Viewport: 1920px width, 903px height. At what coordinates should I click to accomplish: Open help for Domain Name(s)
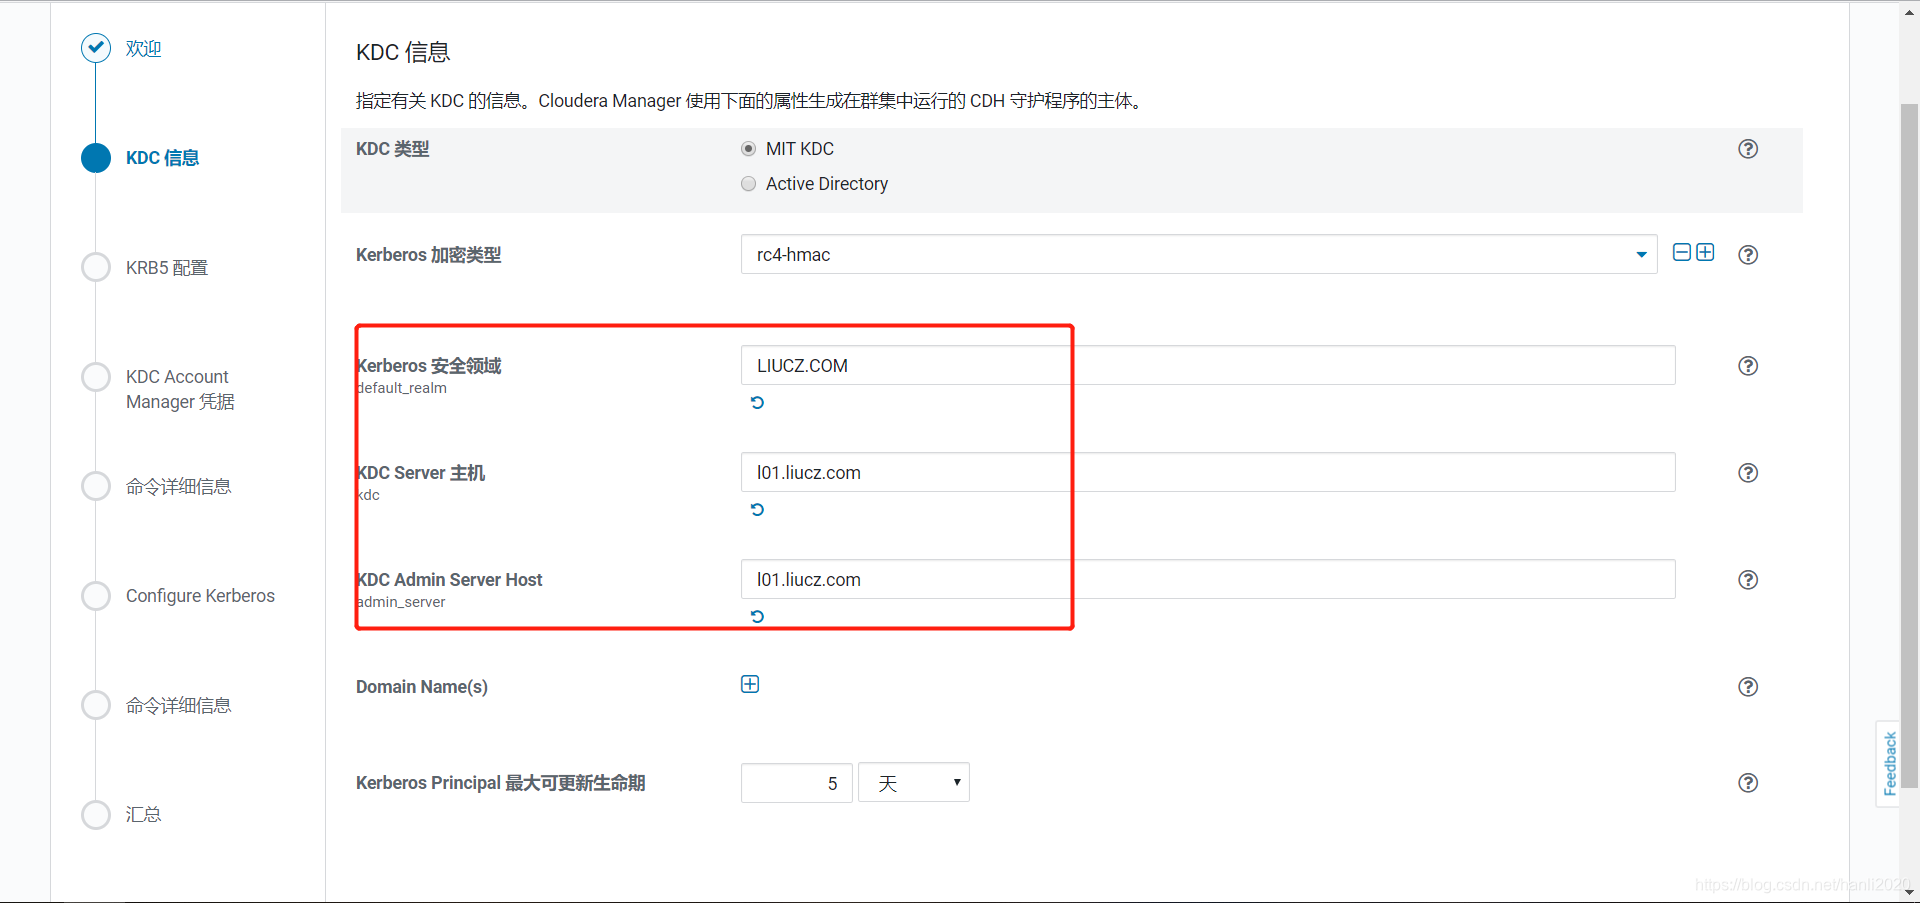coord(1747,686)
